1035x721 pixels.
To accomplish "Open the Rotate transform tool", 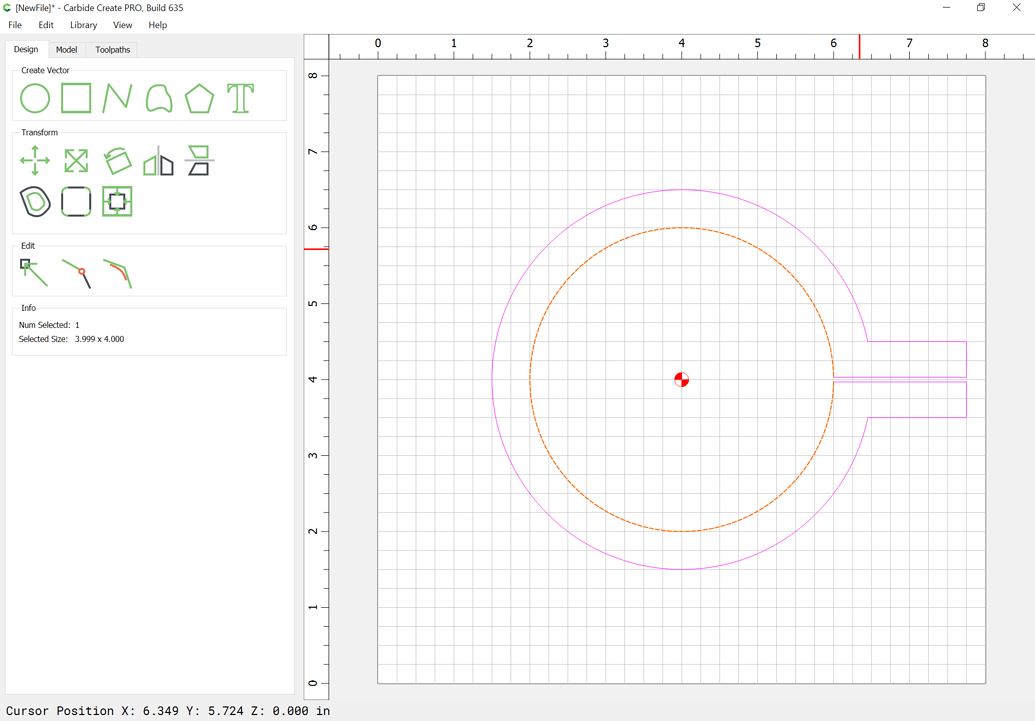I will [117, 160].
